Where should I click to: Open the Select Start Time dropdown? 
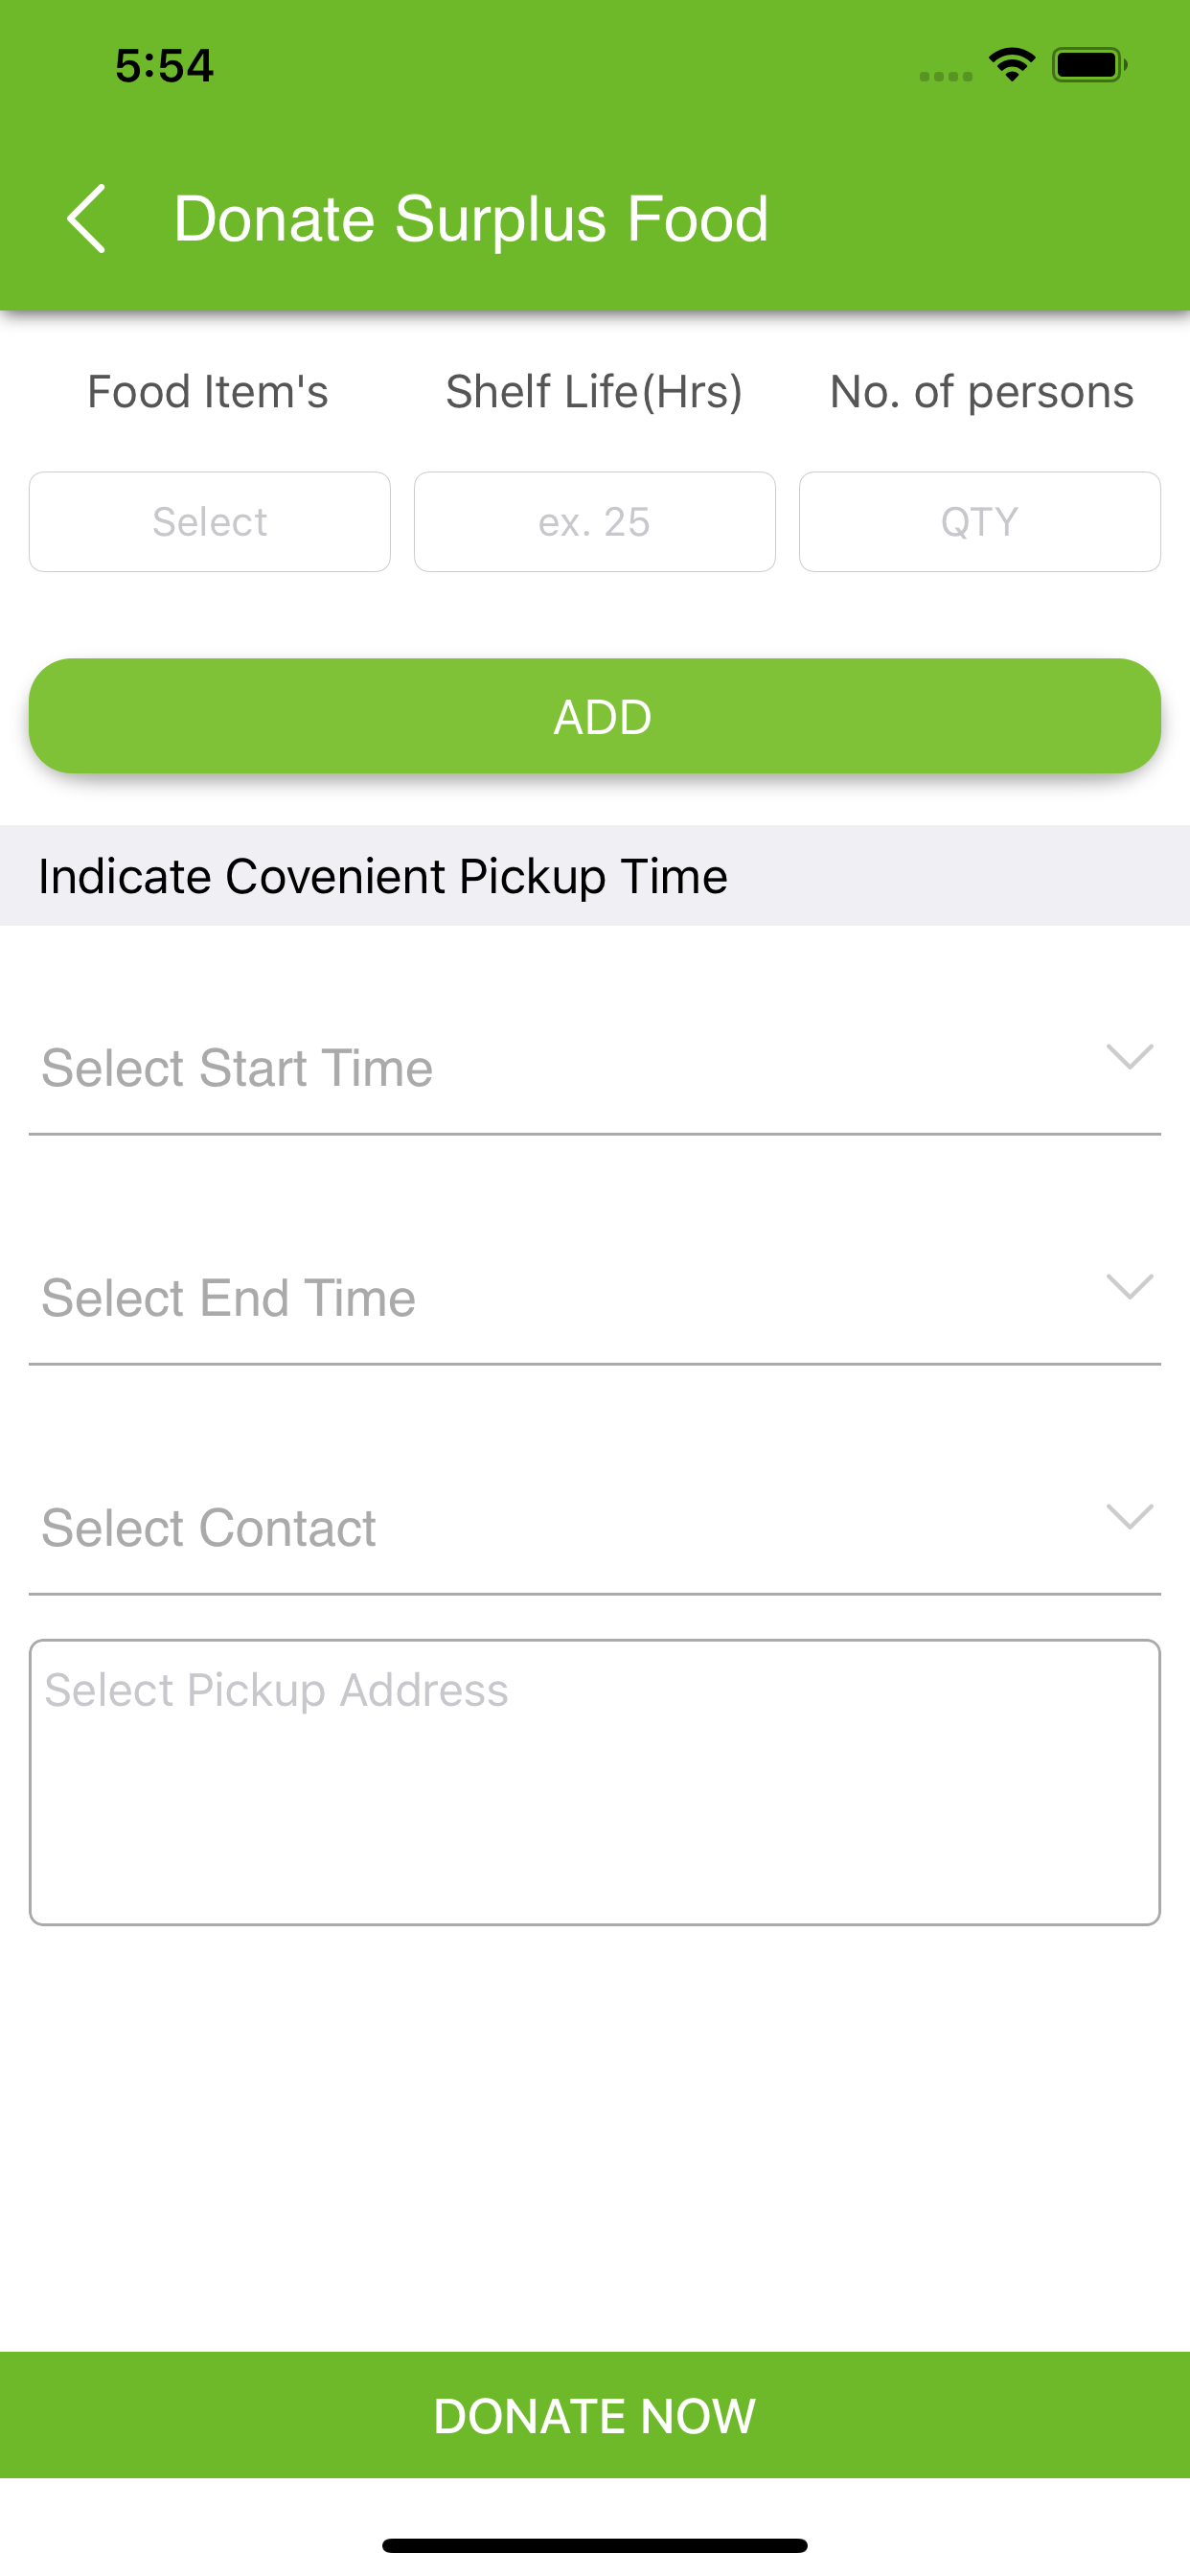pos(595,1068)
